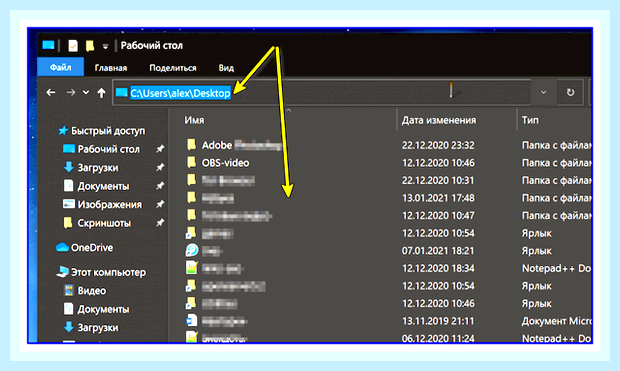Click date 07.01.2021 18:21
Viewport: 620px width, 371px height.
[438, 251]
